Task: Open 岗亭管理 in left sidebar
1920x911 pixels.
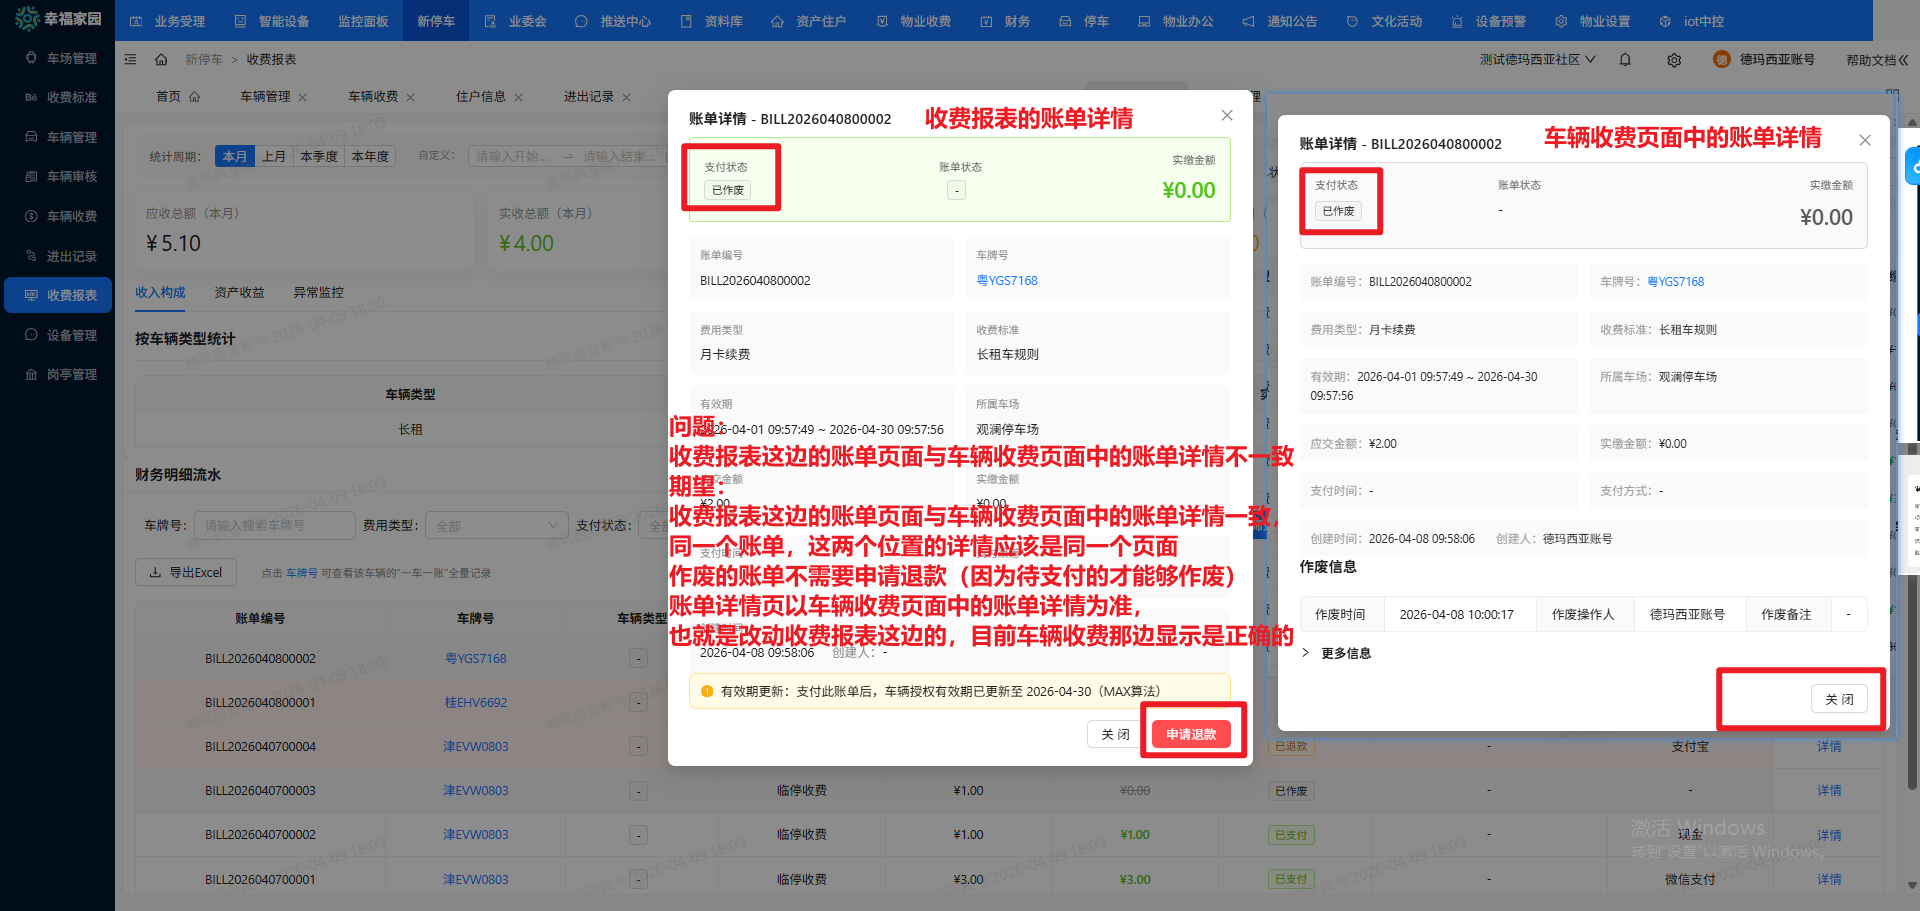Action: click(71, 374)
